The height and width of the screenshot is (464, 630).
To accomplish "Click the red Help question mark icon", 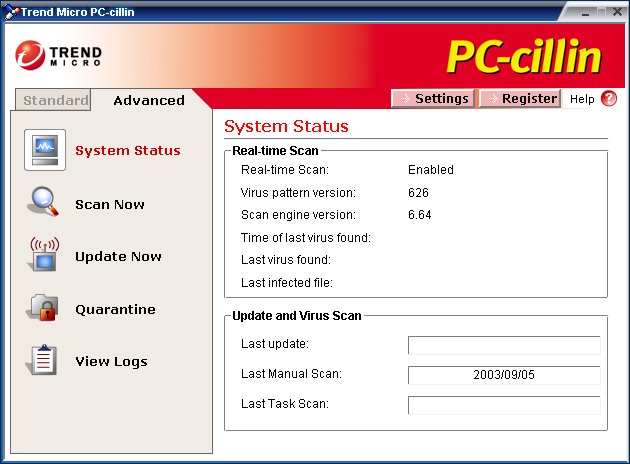I will (x=609, y=98).
